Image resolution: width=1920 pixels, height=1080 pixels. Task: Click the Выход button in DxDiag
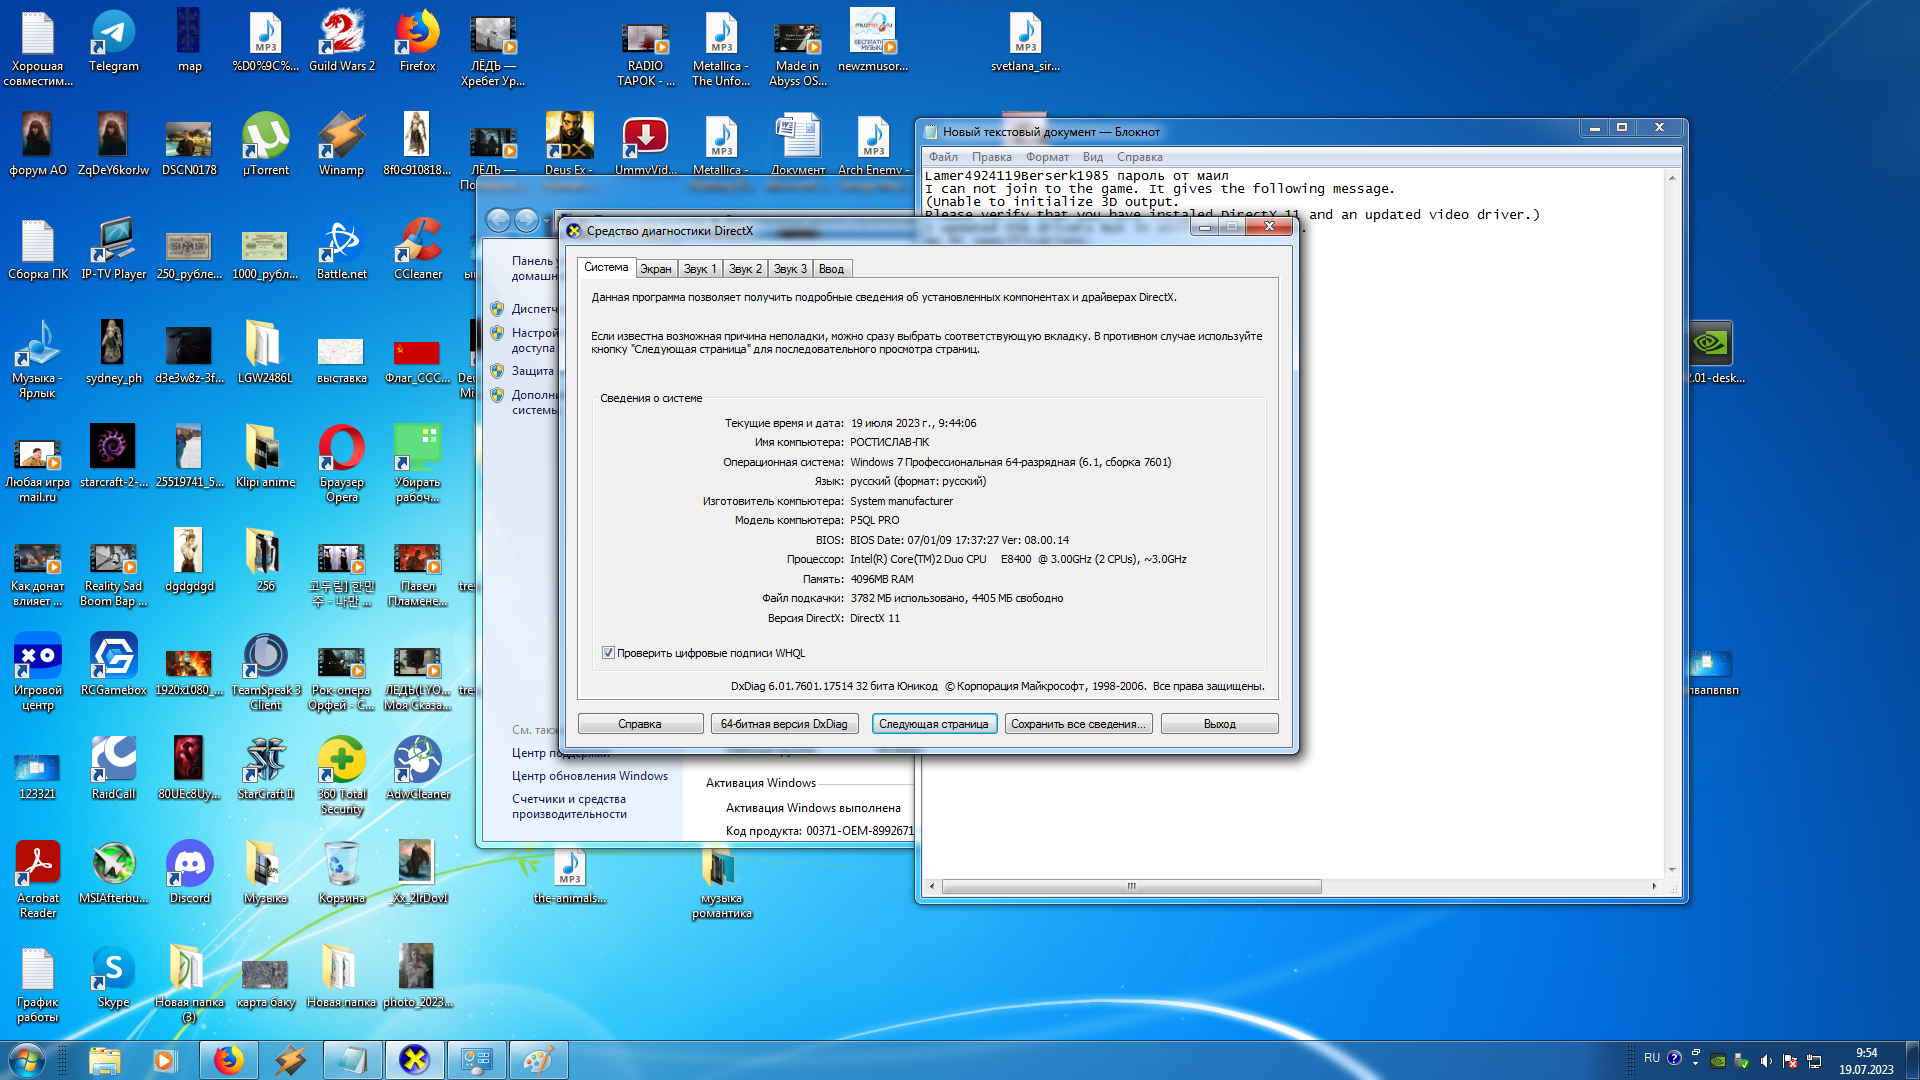pos(1219,724)
